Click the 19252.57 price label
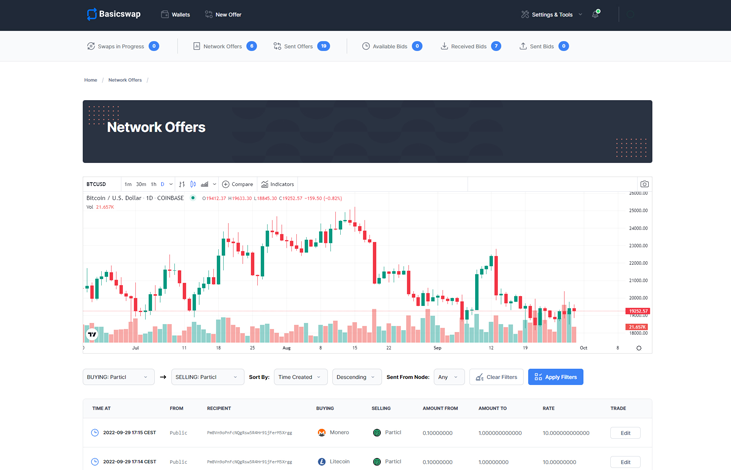 [637, 311]
